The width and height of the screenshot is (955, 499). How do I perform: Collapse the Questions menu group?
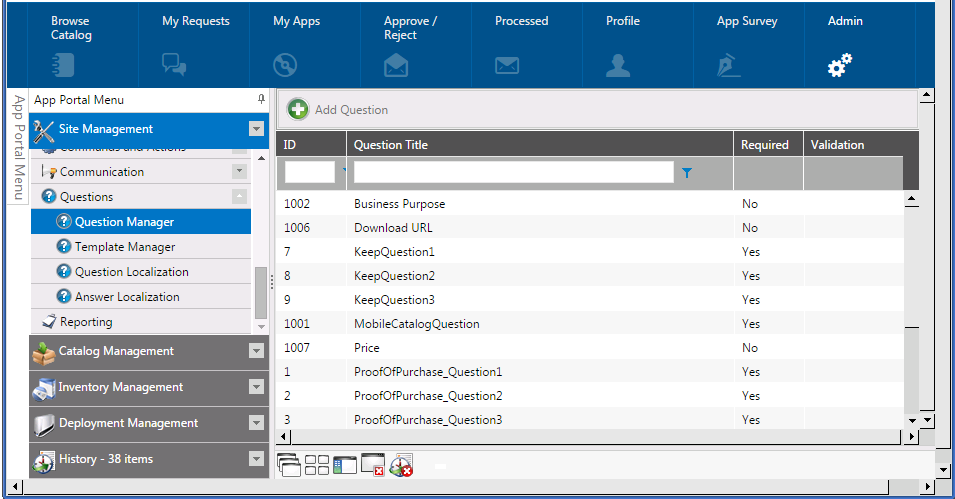click(239, 197)
